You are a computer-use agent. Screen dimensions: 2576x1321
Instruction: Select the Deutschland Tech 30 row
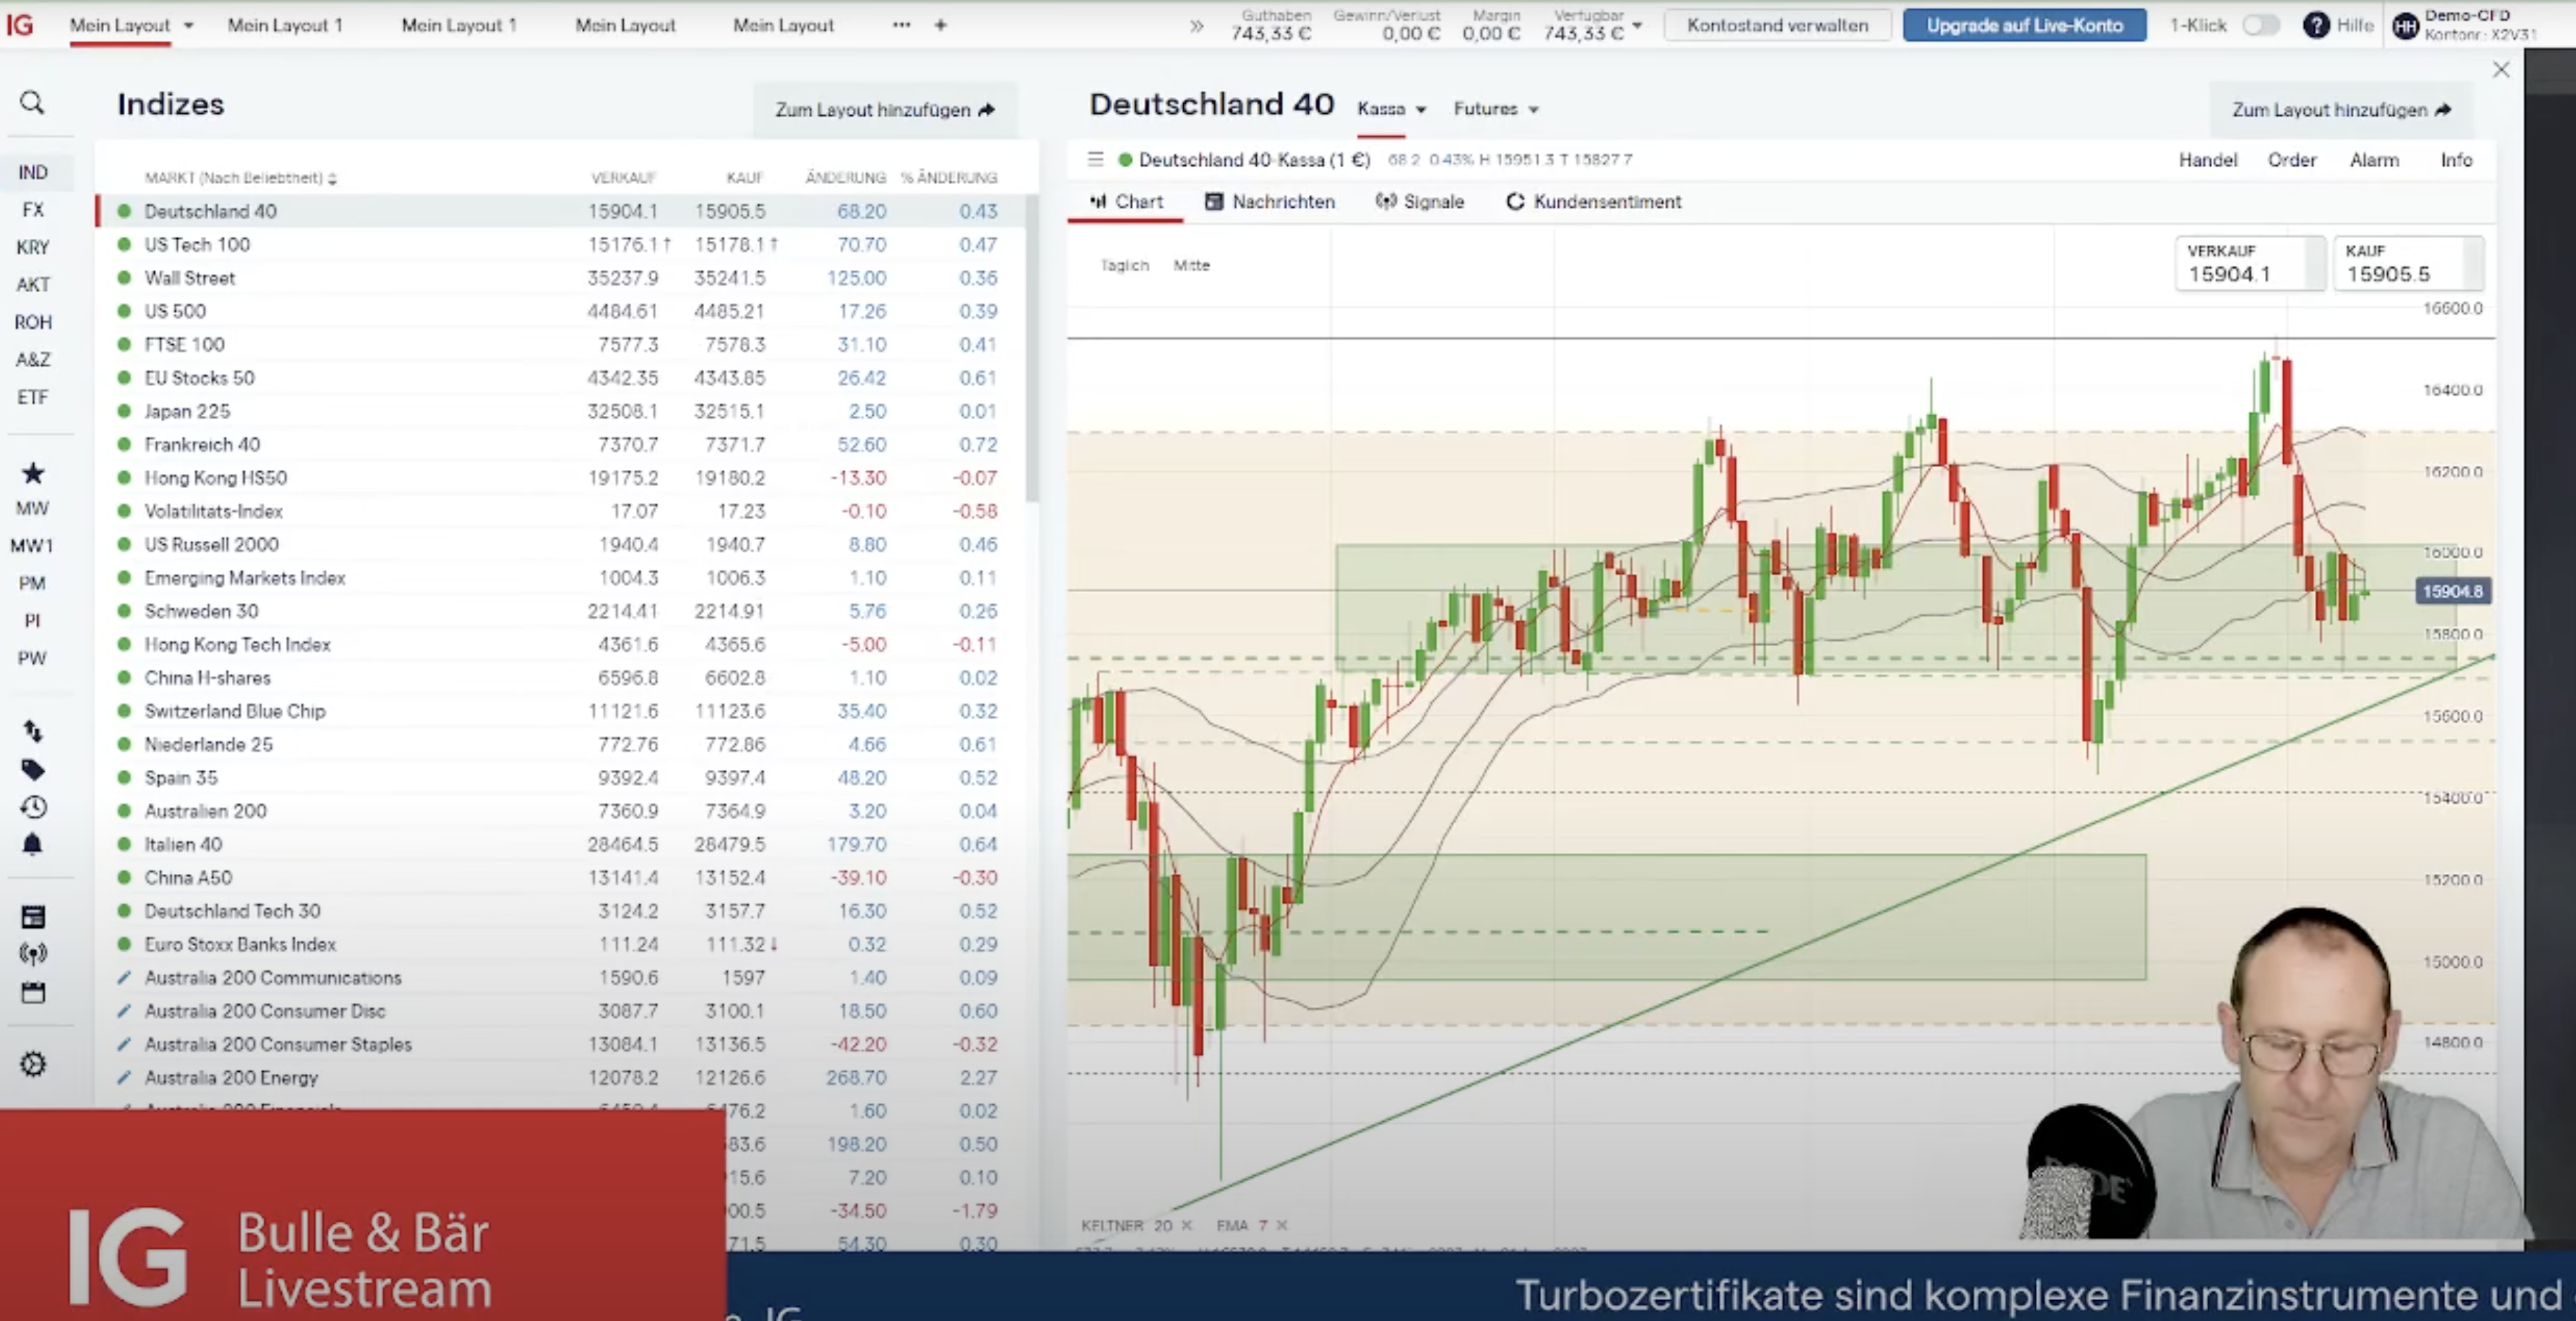click(x=561, y=911)
